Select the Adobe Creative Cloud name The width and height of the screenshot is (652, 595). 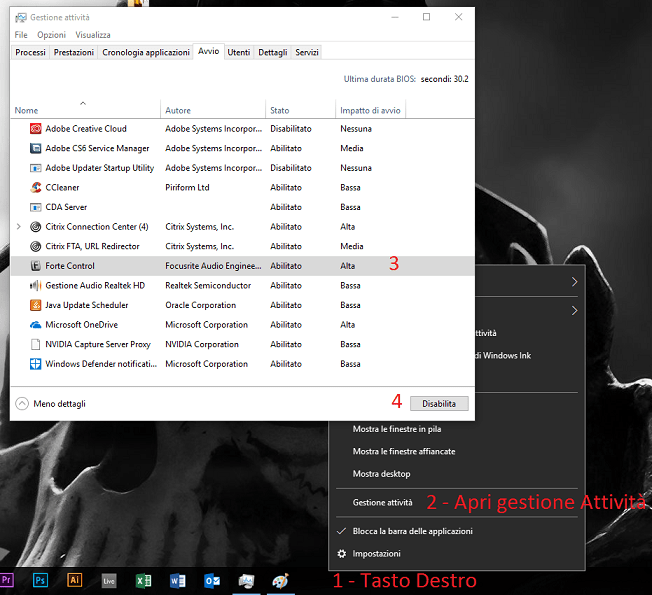pyautogui.click(x=86, y=129)
